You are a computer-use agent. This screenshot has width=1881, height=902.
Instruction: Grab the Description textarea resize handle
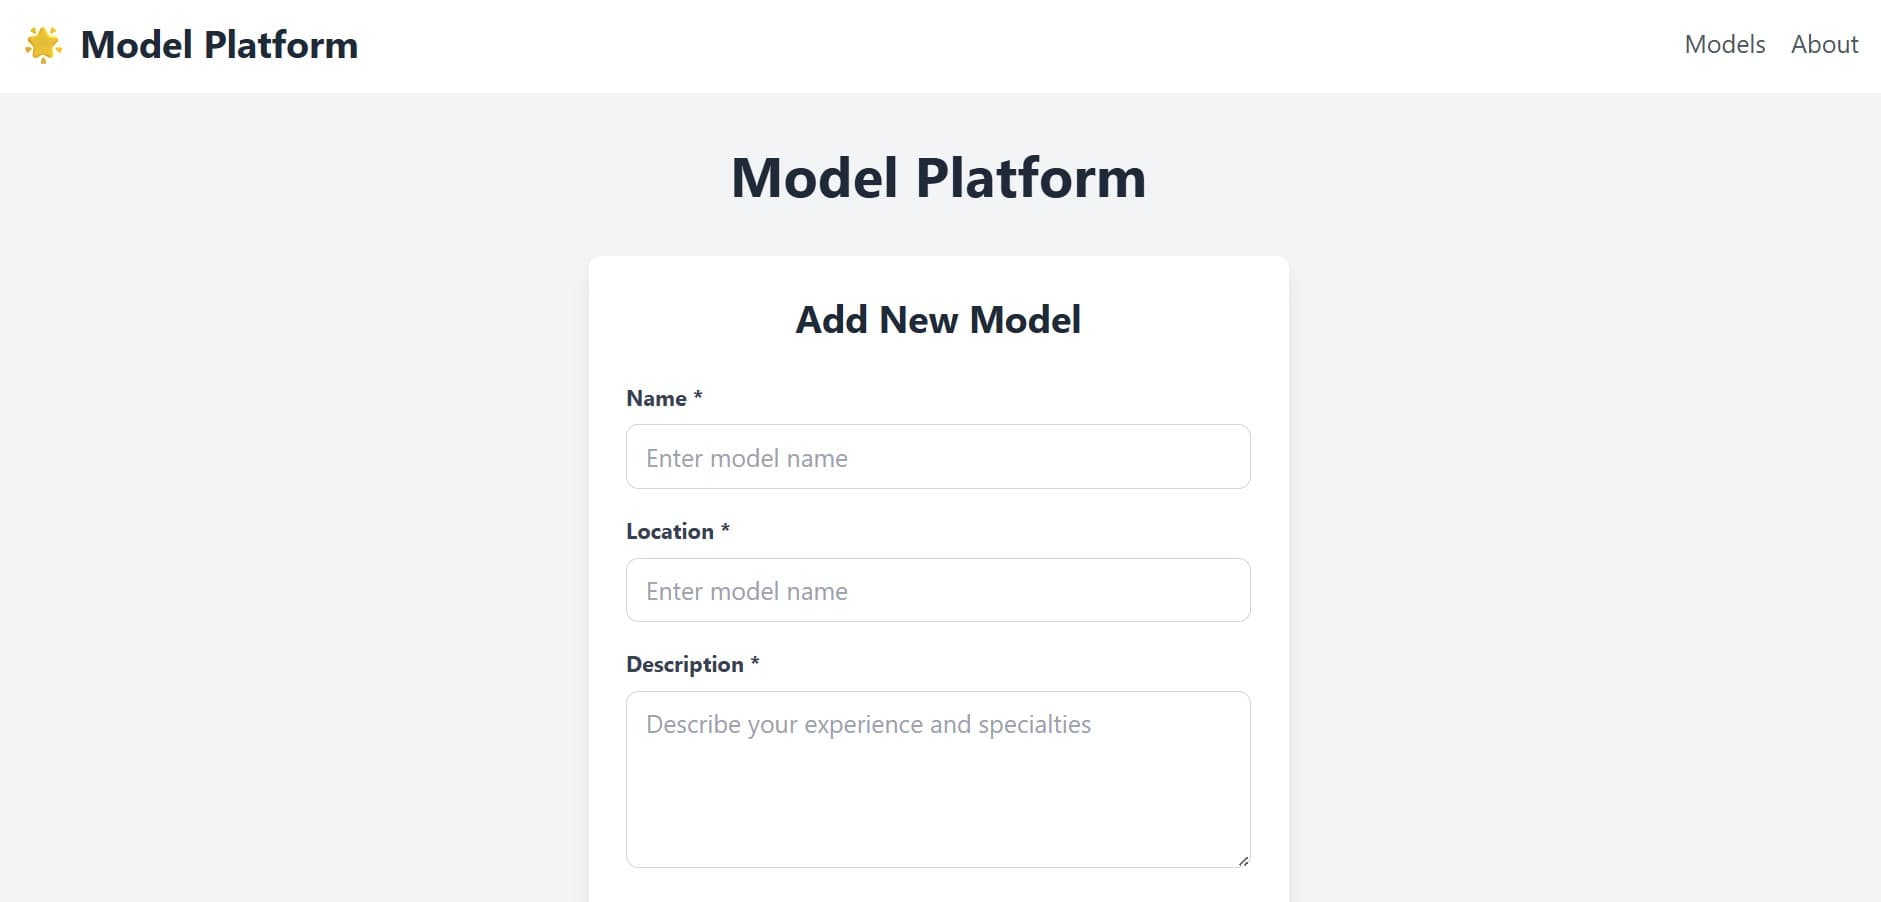tap(1243, 861)
